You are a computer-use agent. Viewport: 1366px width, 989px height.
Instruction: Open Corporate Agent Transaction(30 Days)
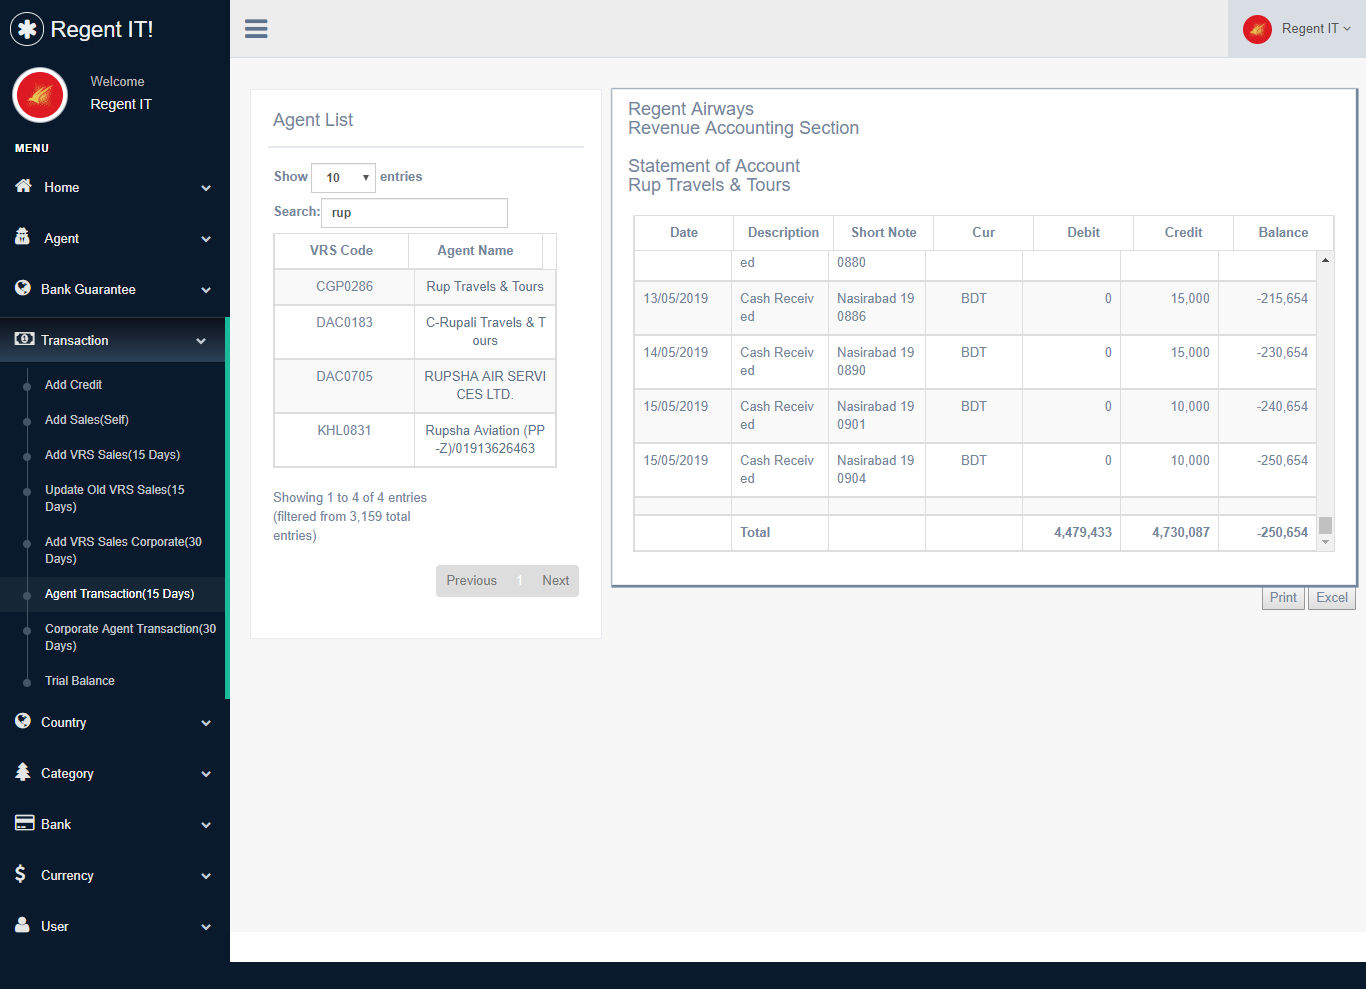130,637
